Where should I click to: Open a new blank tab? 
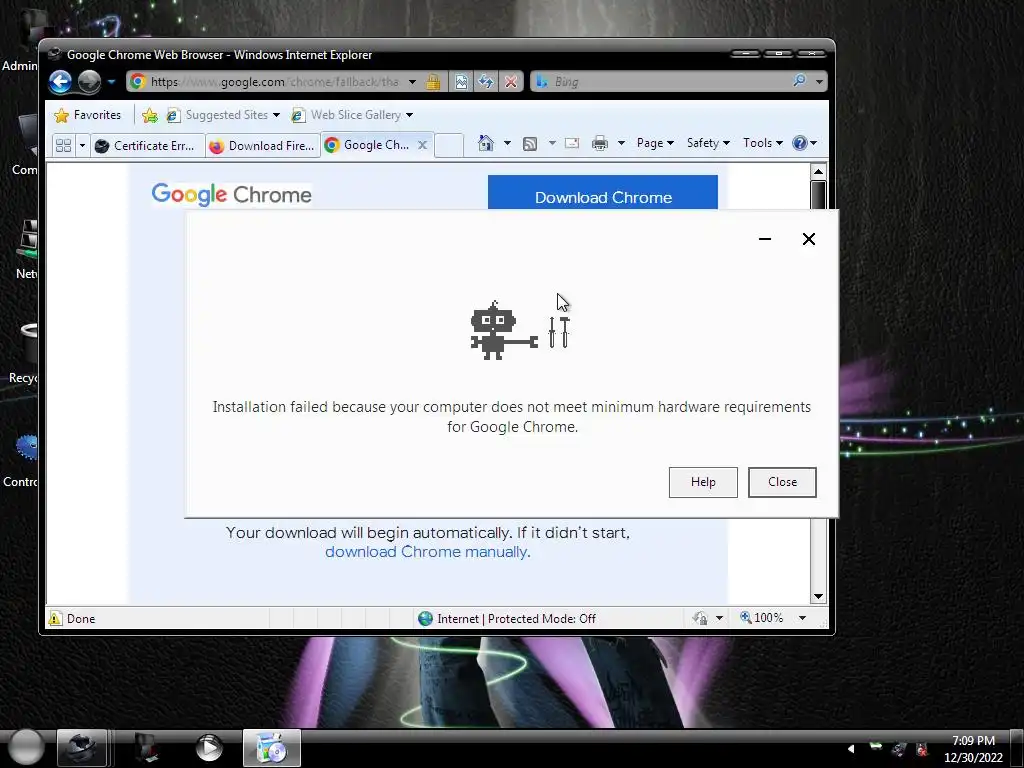coord(449,145)
